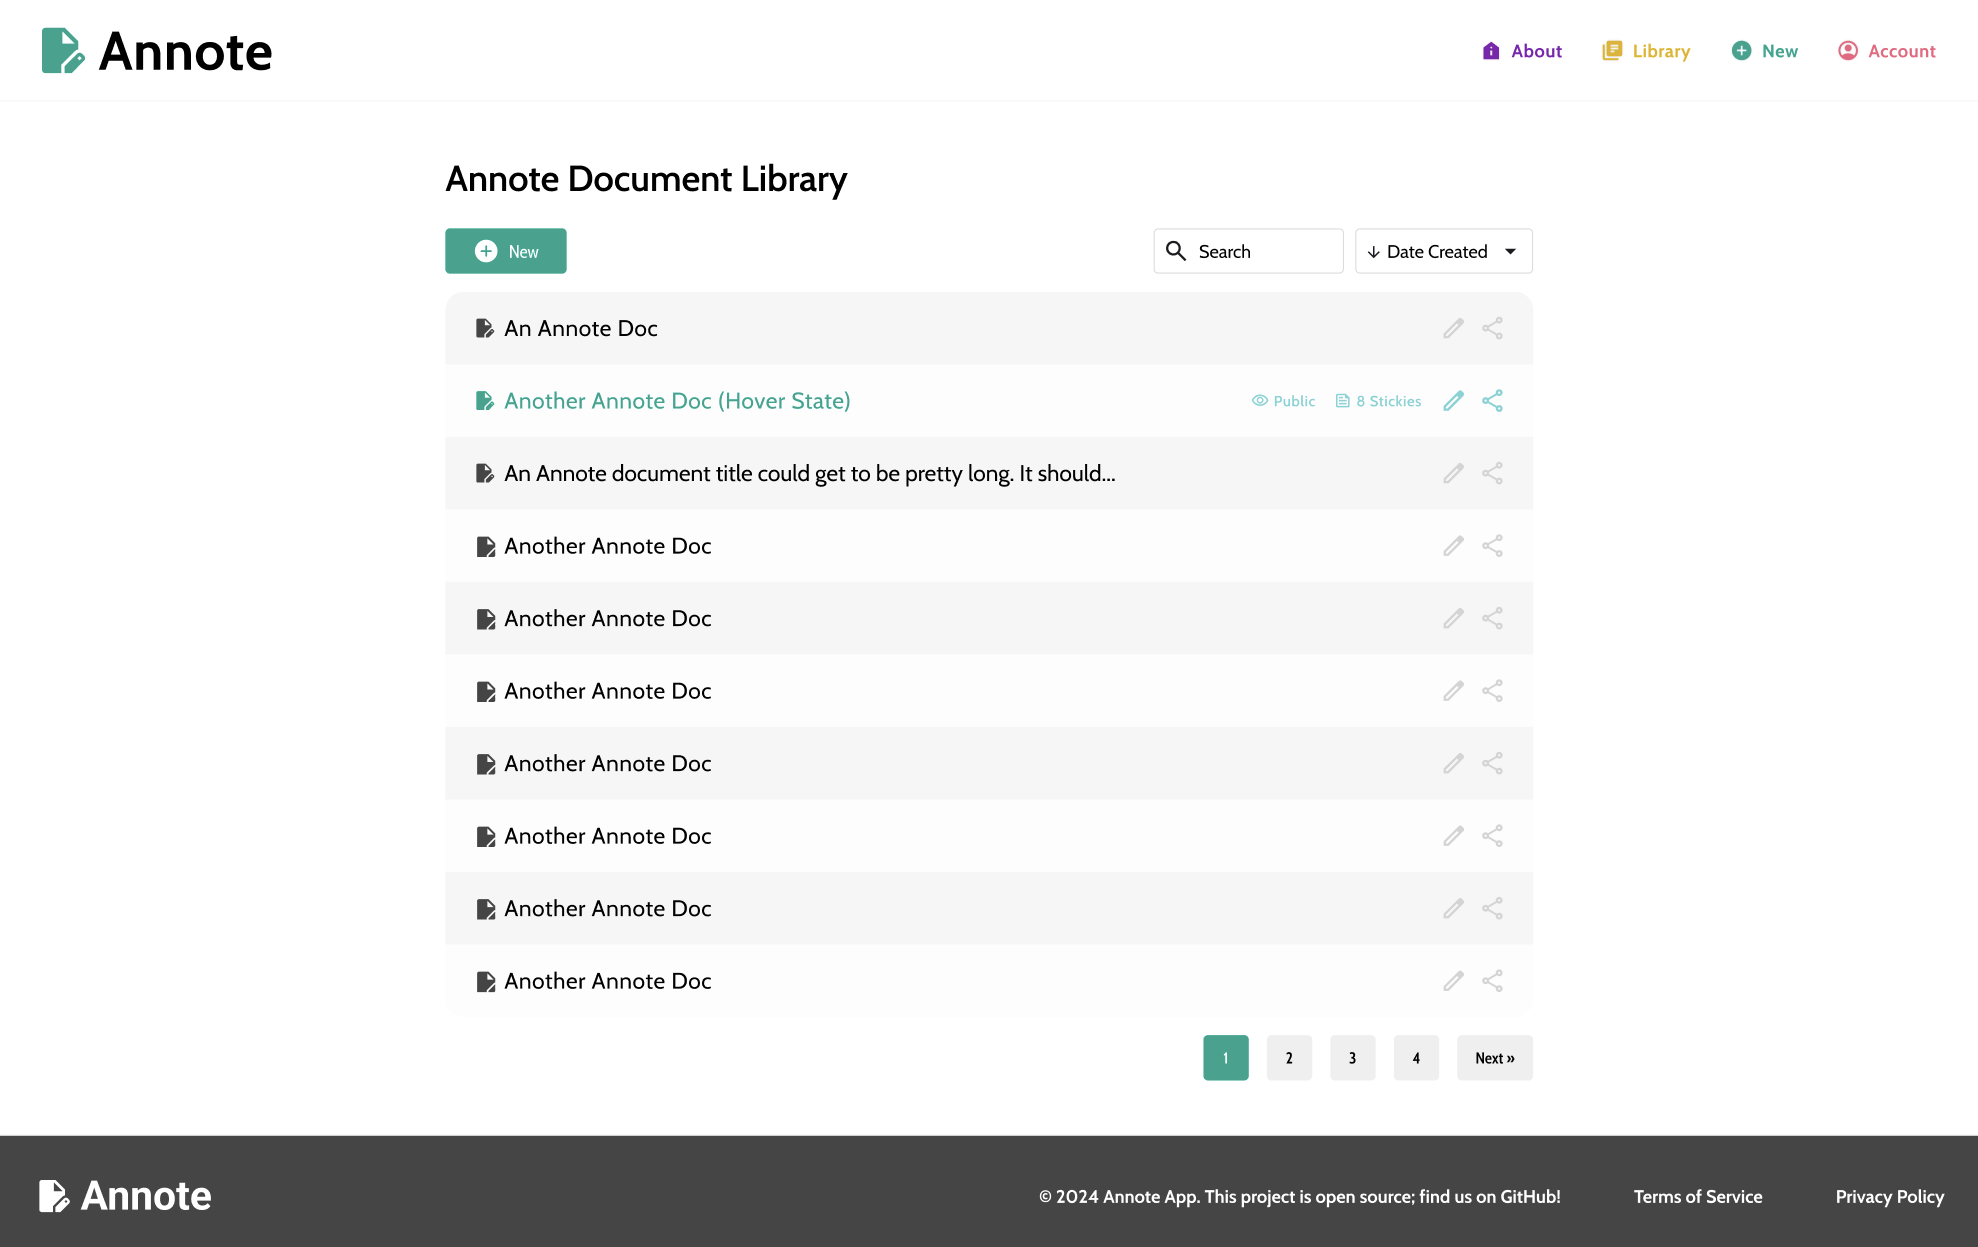
Task: Click the Next » pagination button
Action: coord(1495,1058)
